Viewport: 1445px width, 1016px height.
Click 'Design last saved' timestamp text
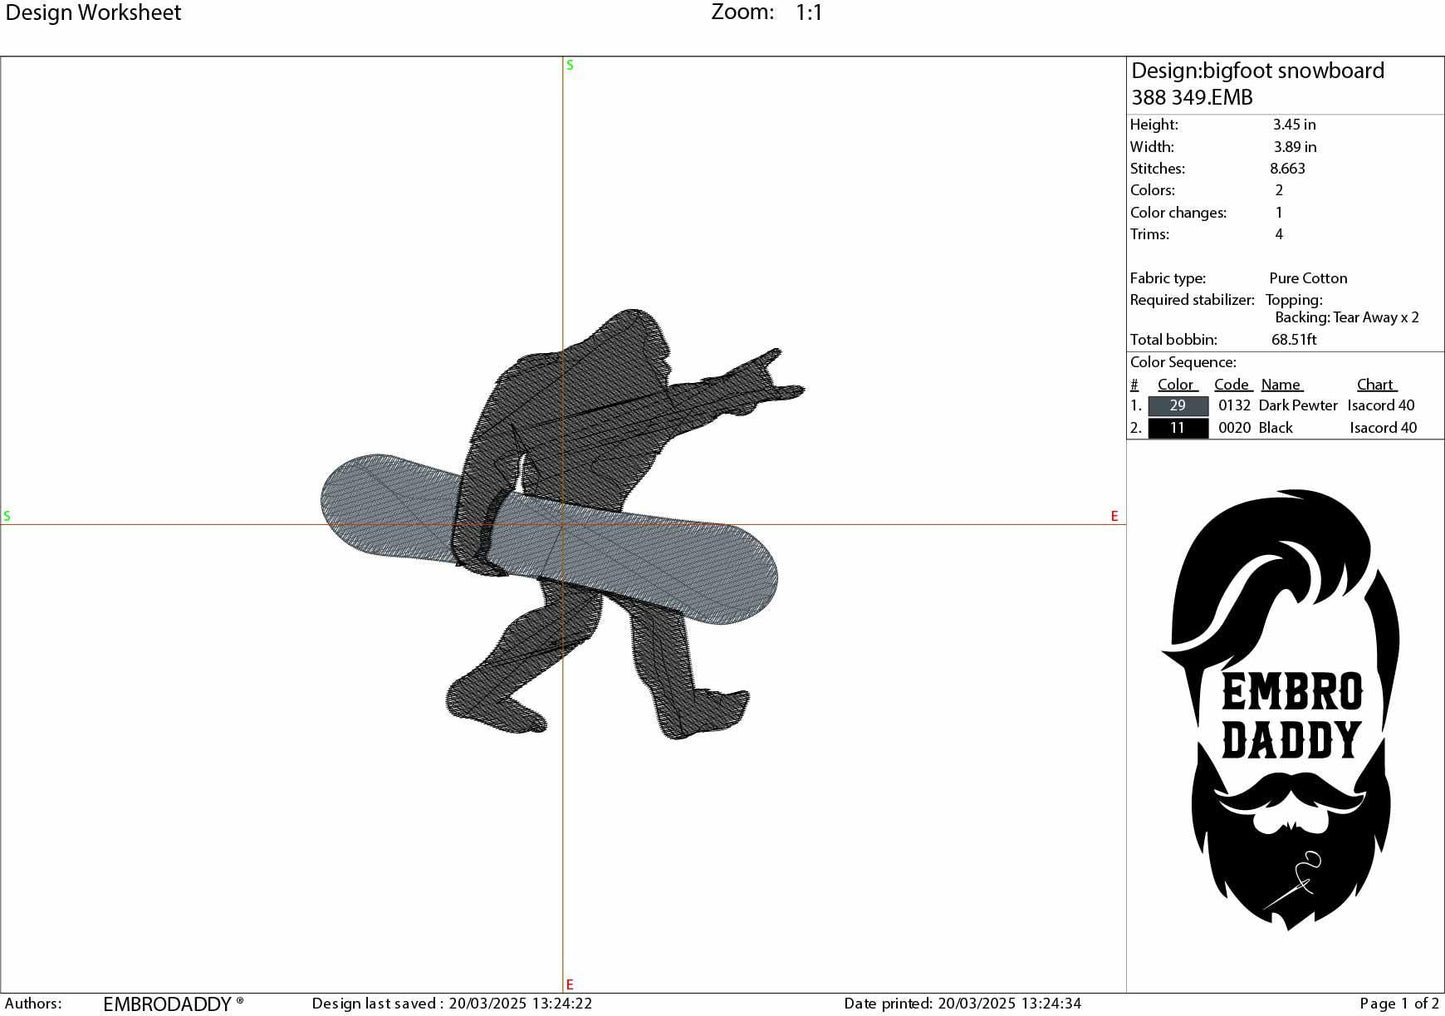(x=452, y=1004)
